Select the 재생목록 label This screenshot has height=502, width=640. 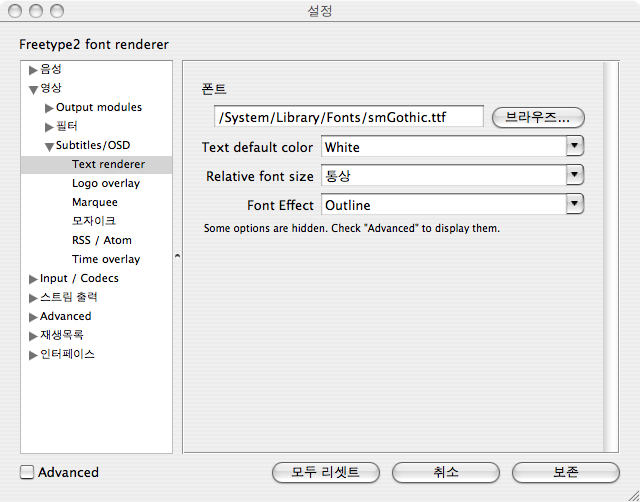pyautogui.click(x=62, y=335)
